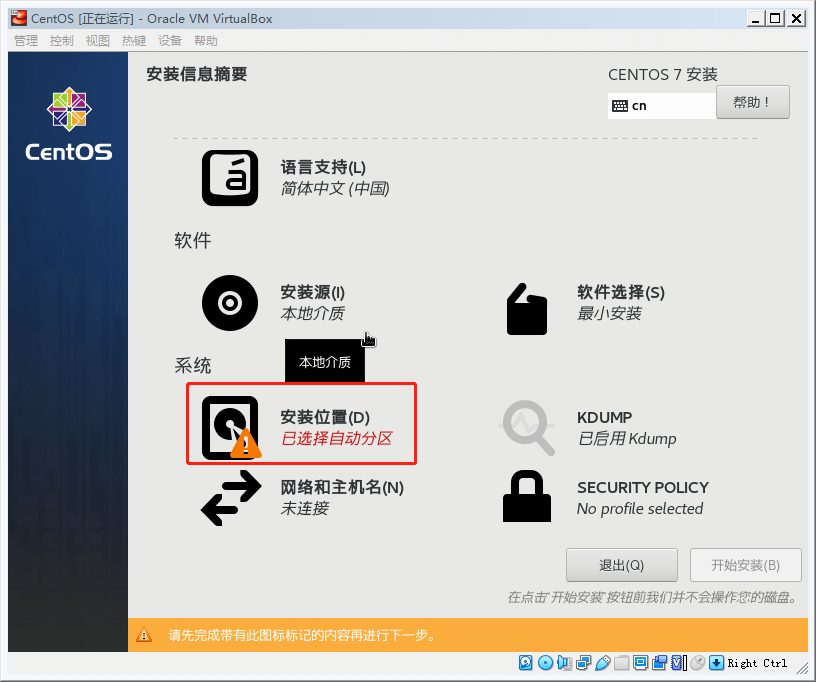Select the 安装位置(D) label
The width and height of the screenshot is (816, 682).
click(x=325, y=417)
